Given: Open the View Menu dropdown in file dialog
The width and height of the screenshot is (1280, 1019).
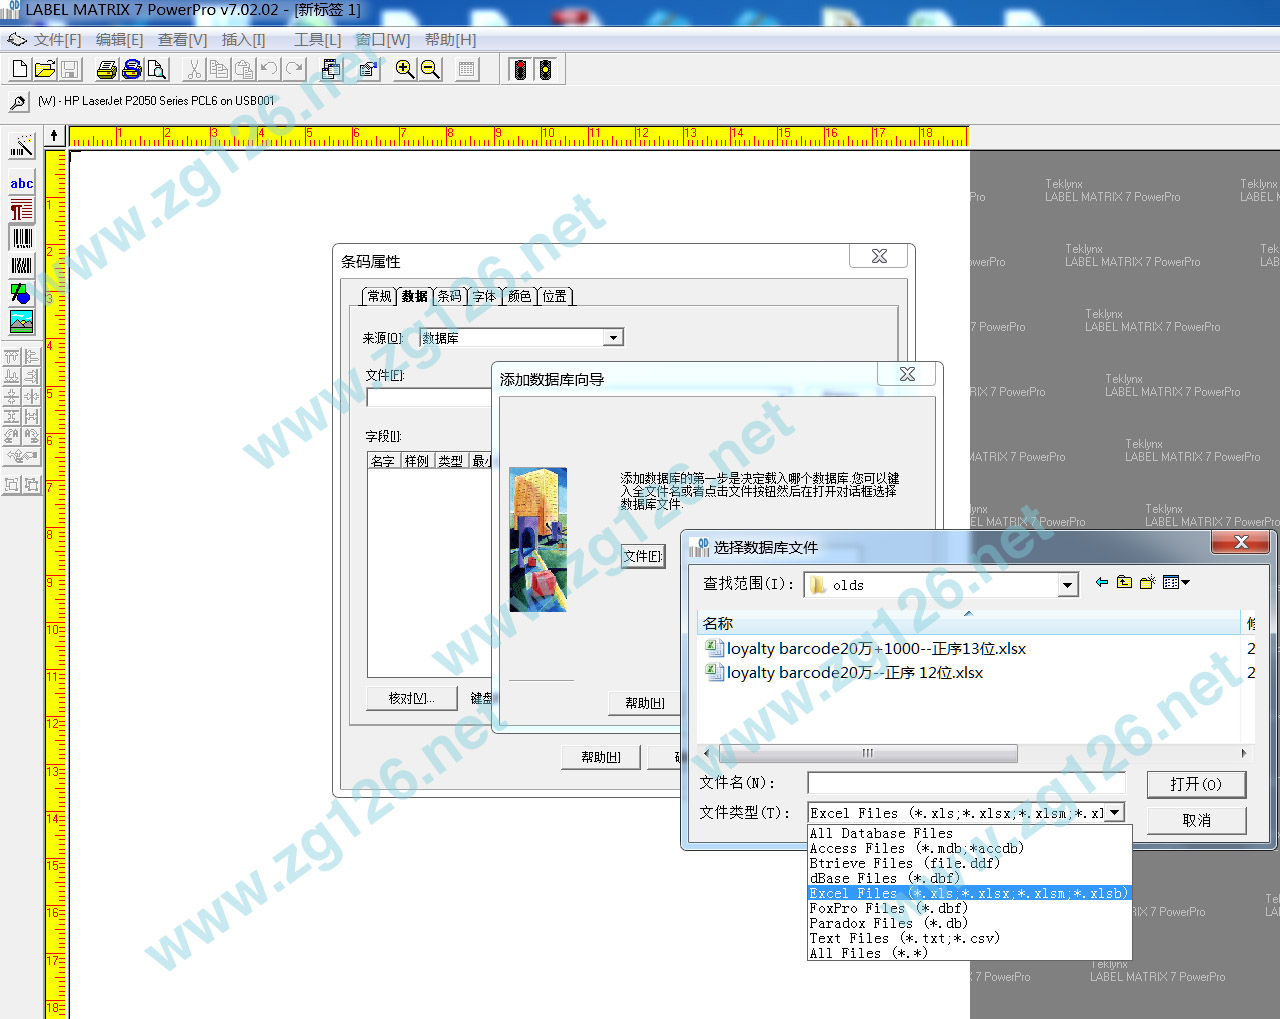Looking at the screenshot, I should click(x=1176, y=582).
